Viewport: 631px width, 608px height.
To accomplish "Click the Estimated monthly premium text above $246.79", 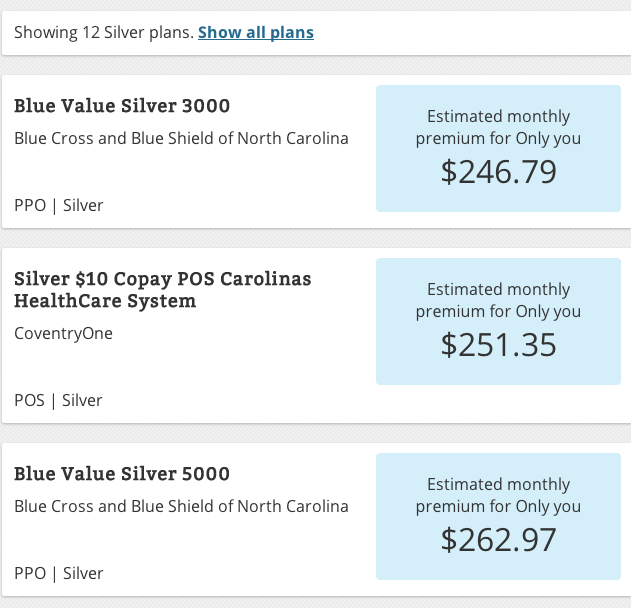I will (498, 127).
